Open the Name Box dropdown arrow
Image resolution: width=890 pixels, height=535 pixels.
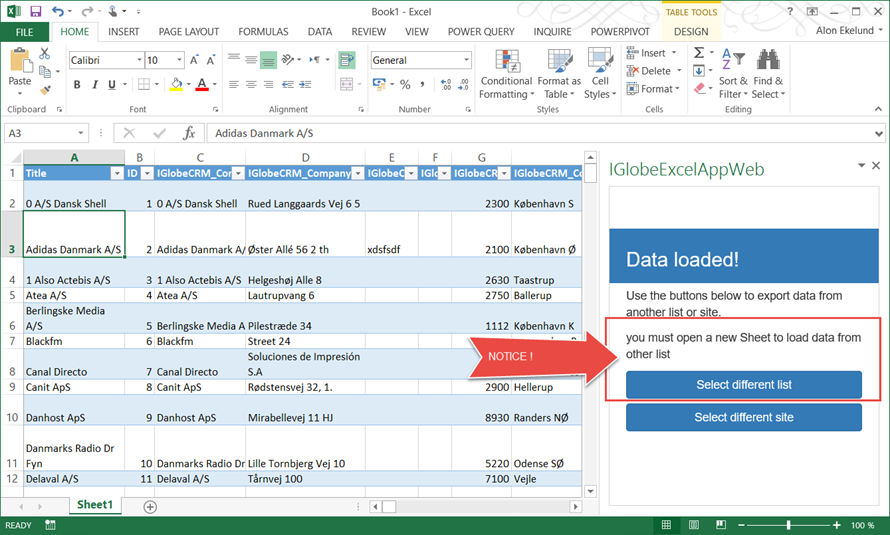tap(81, 133)
